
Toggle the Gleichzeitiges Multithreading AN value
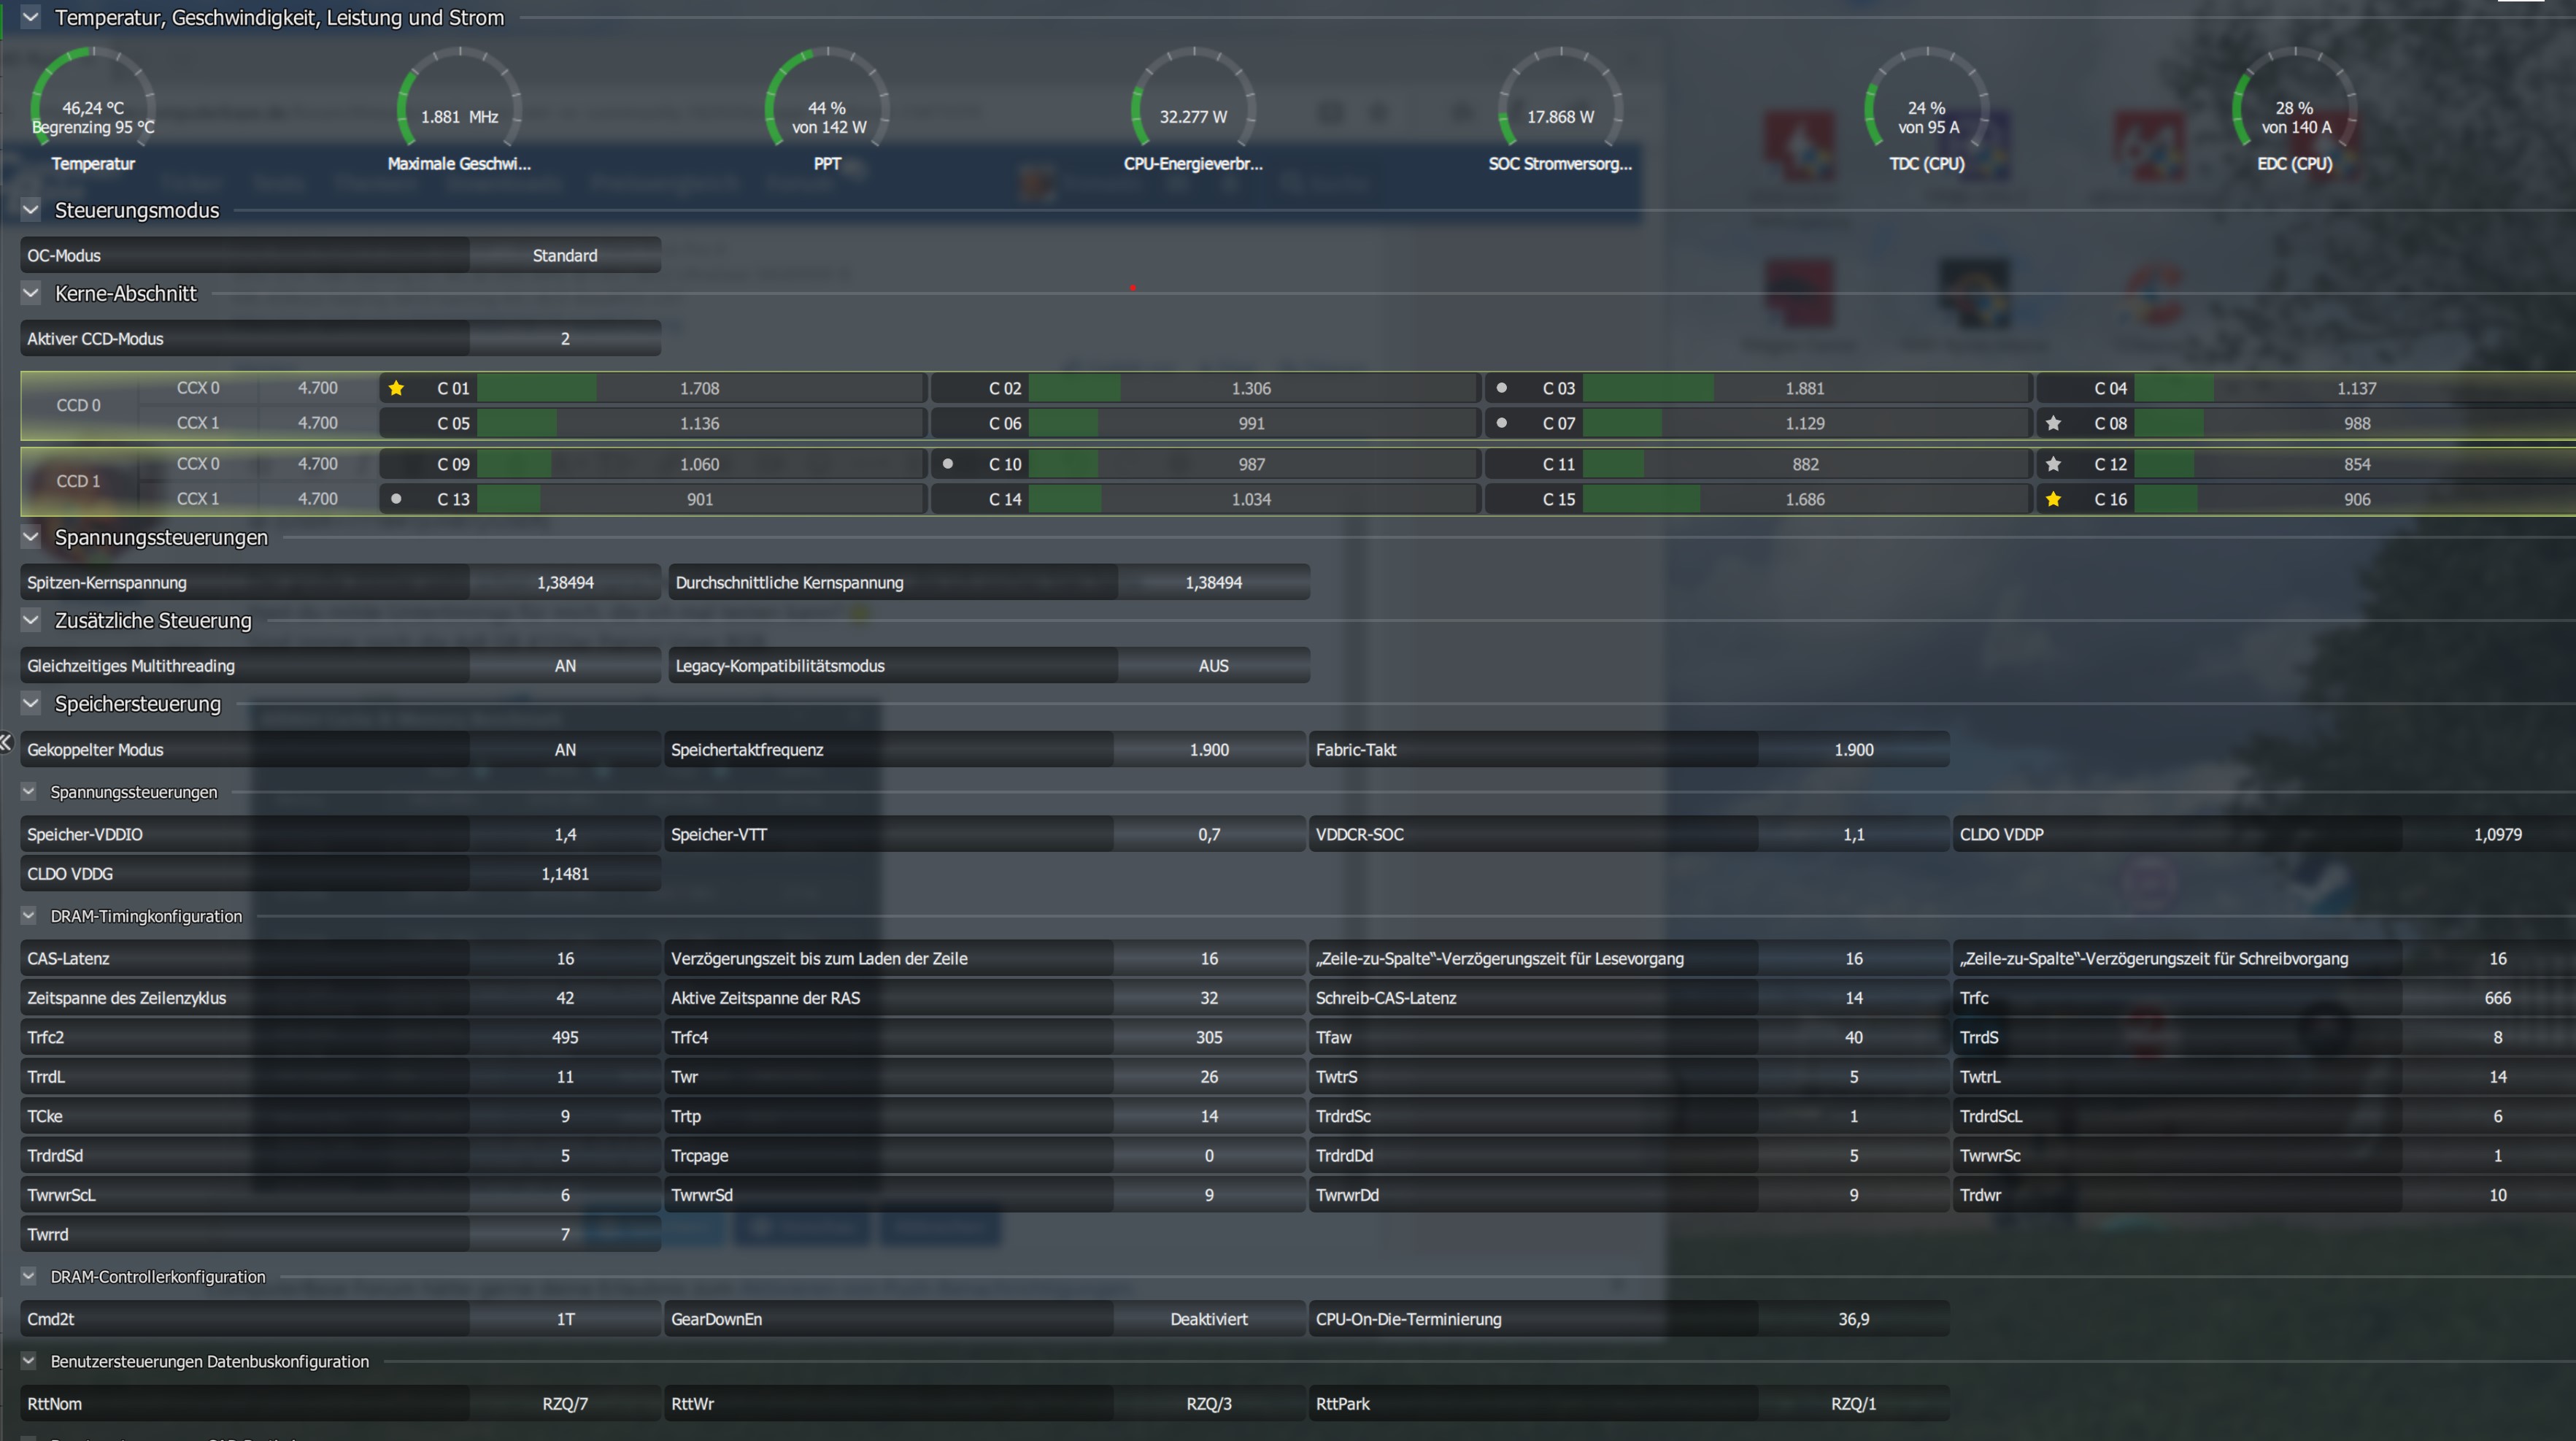point(565,666)
